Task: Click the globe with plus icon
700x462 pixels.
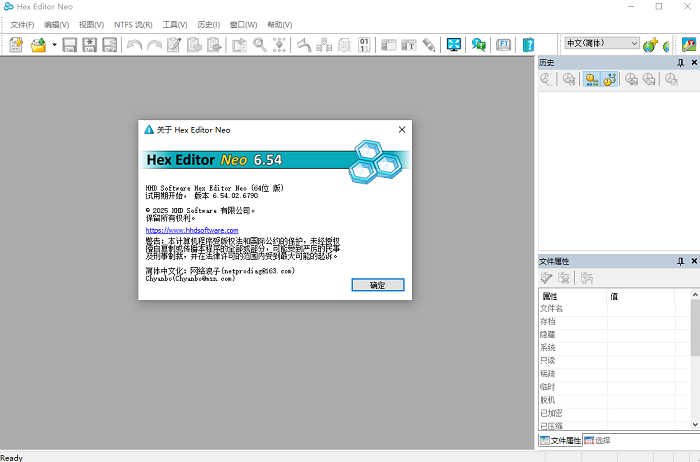Action: pos(651,44)
